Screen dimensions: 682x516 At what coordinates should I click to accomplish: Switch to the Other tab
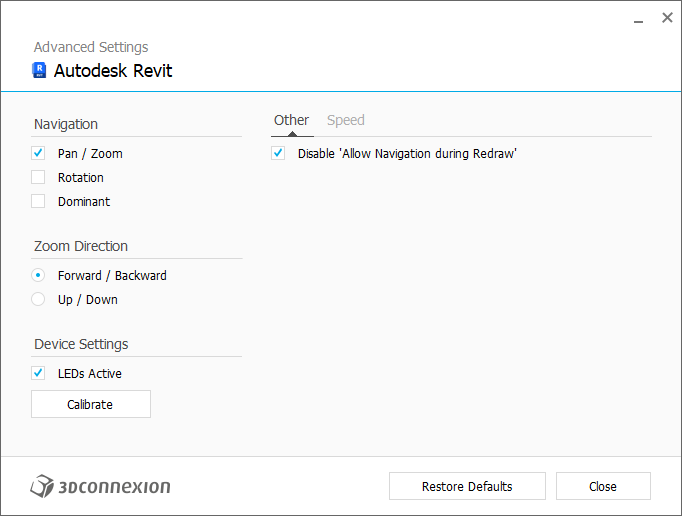[x=291, y=120]
